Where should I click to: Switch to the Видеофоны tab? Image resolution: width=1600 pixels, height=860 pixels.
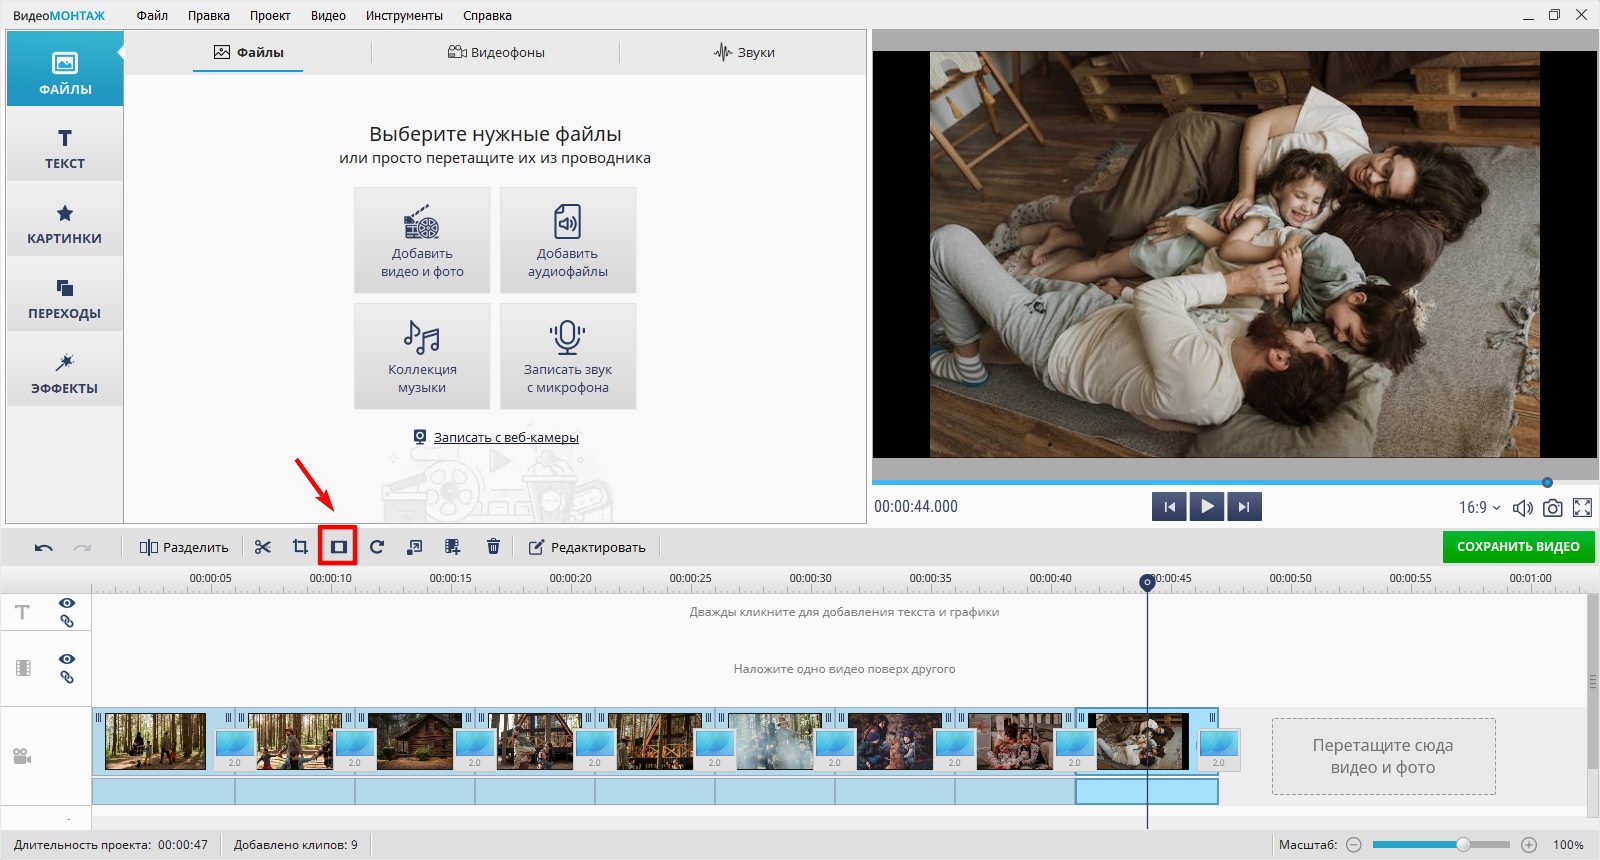pyautogui.click(x=496, y=52)
